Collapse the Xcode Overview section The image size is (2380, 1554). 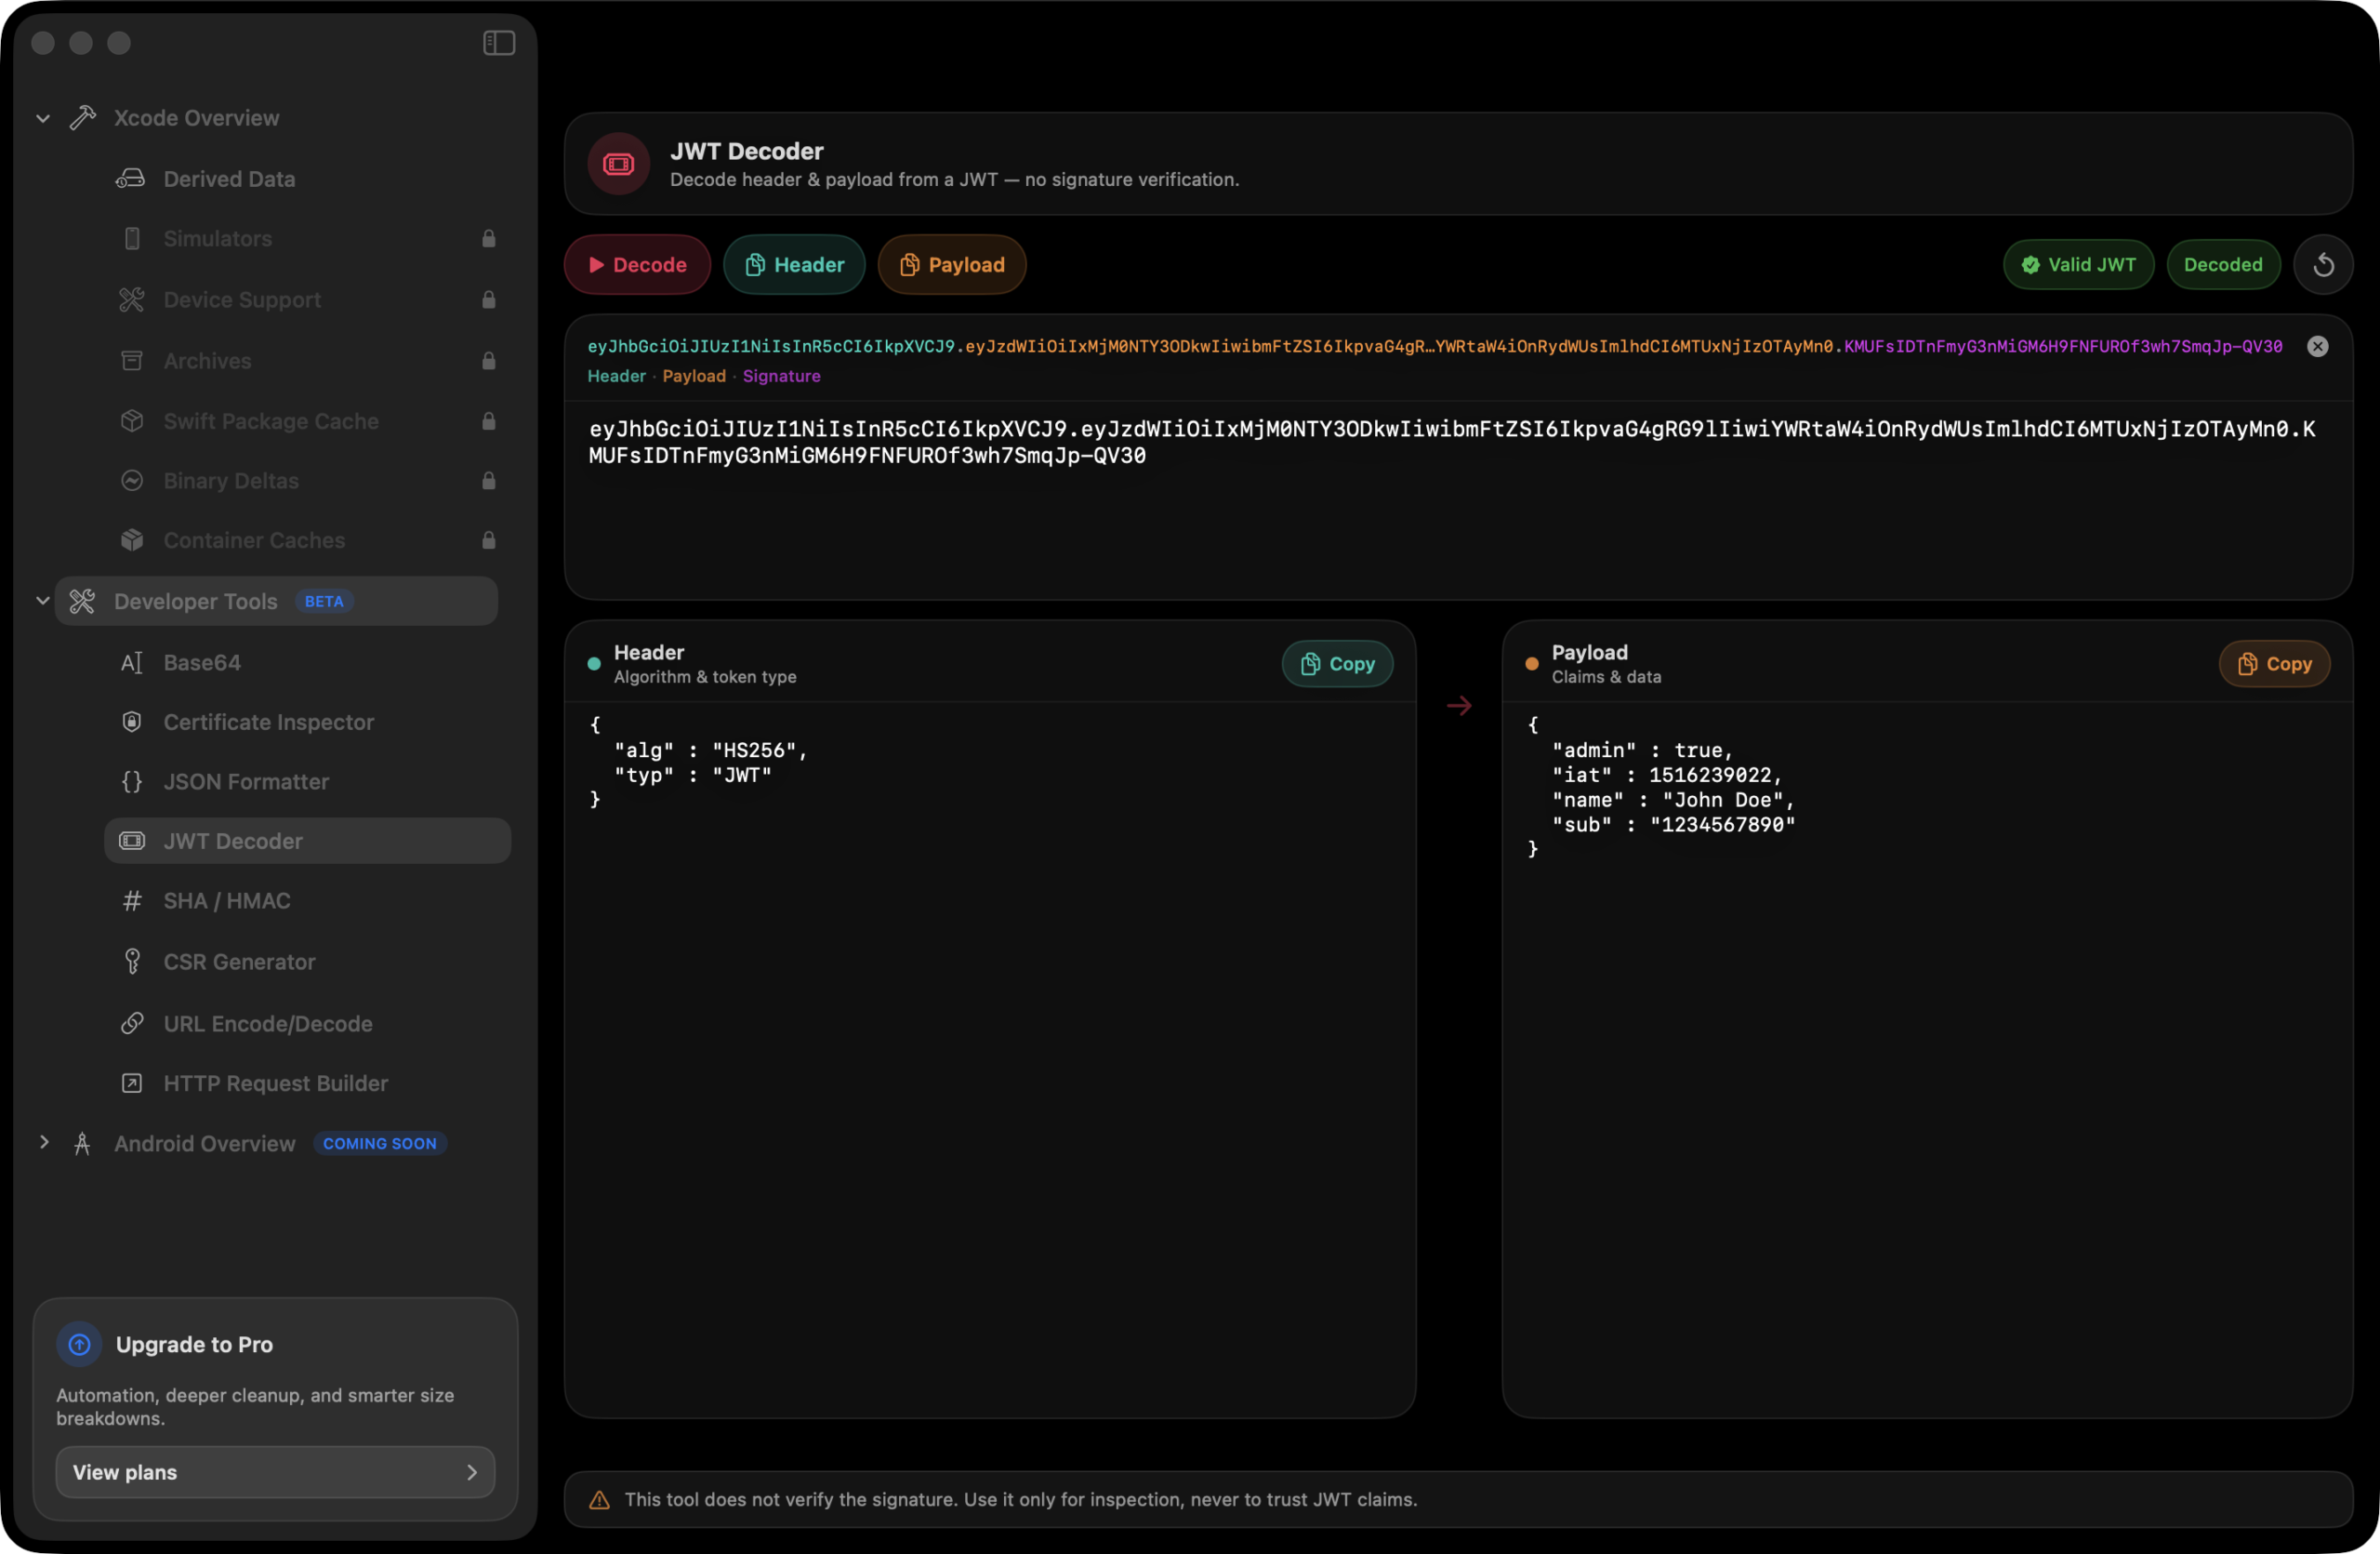coord(42,117)
